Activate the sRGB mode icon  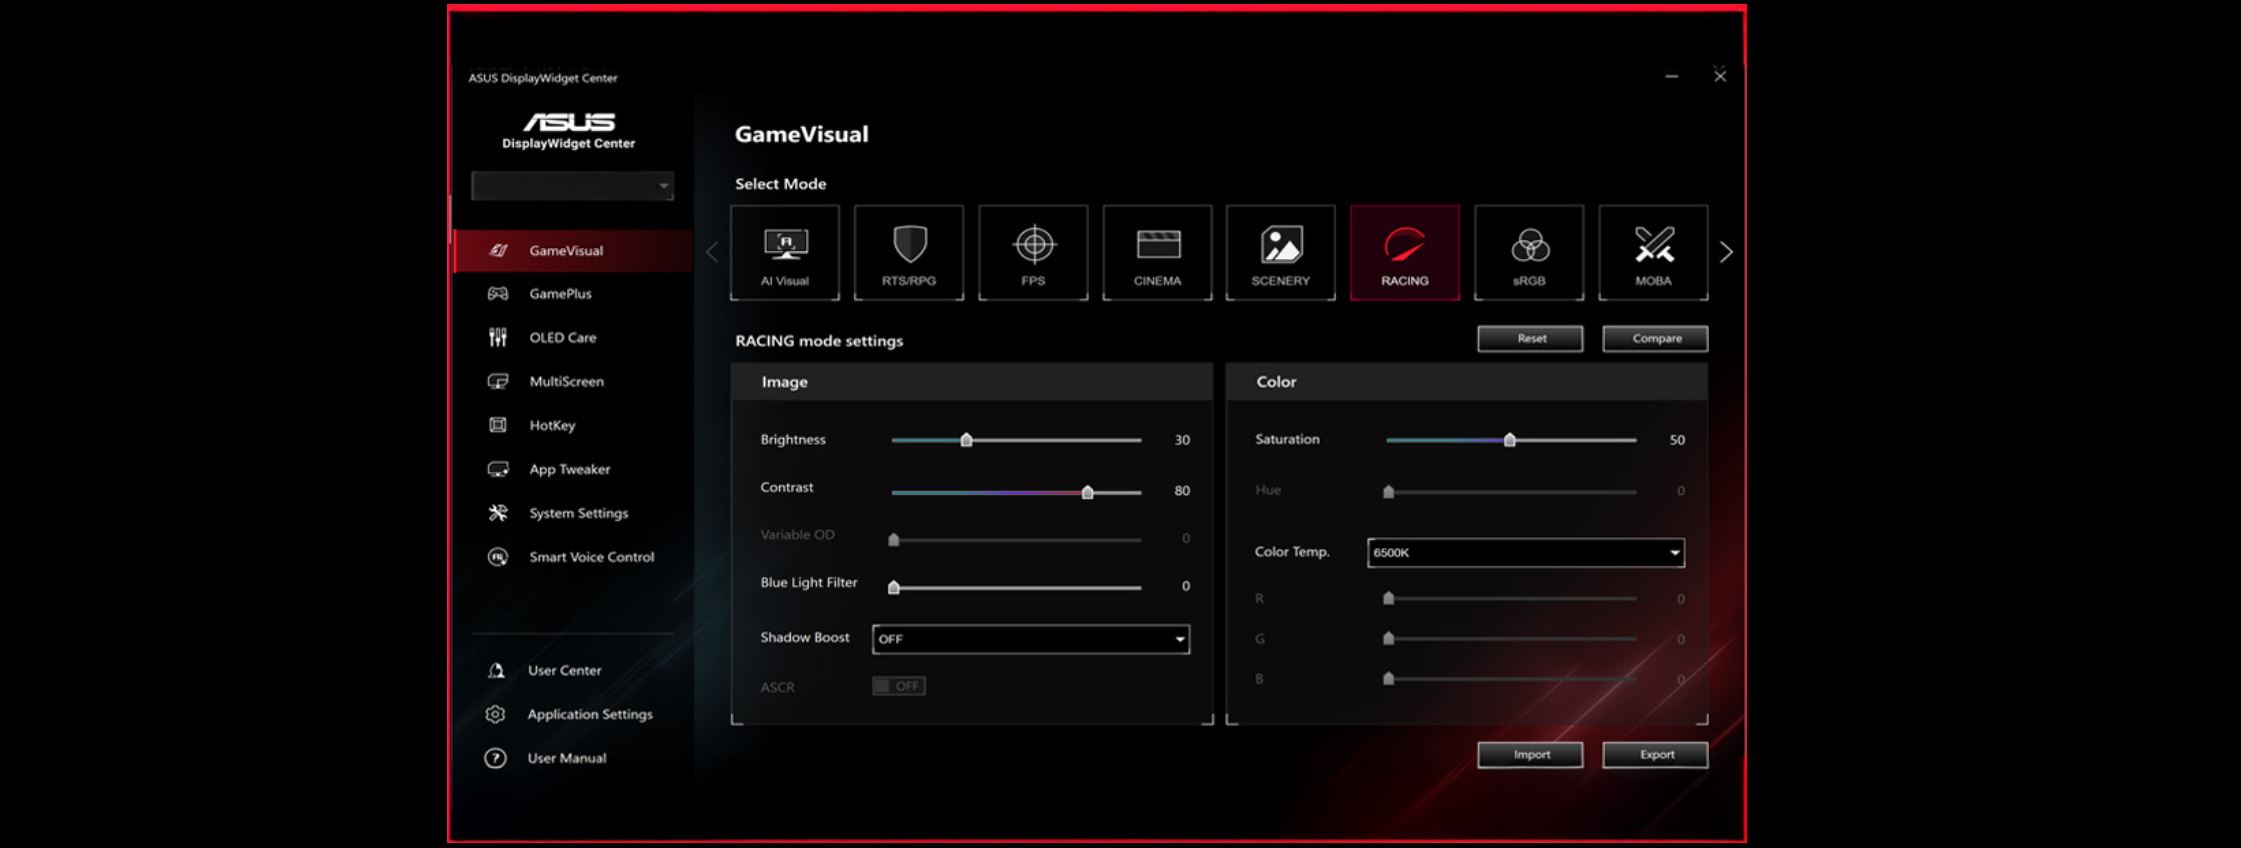1528,252
